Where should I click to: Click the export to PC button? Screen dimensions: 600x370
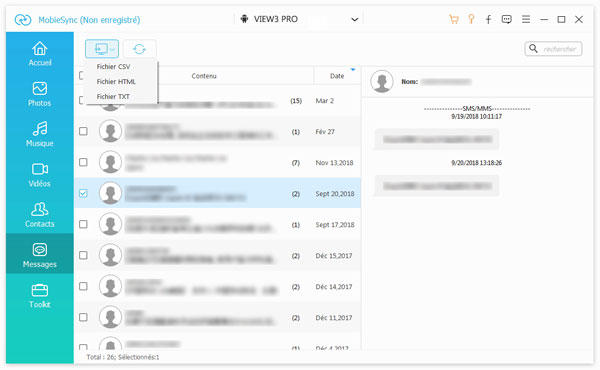102,49
